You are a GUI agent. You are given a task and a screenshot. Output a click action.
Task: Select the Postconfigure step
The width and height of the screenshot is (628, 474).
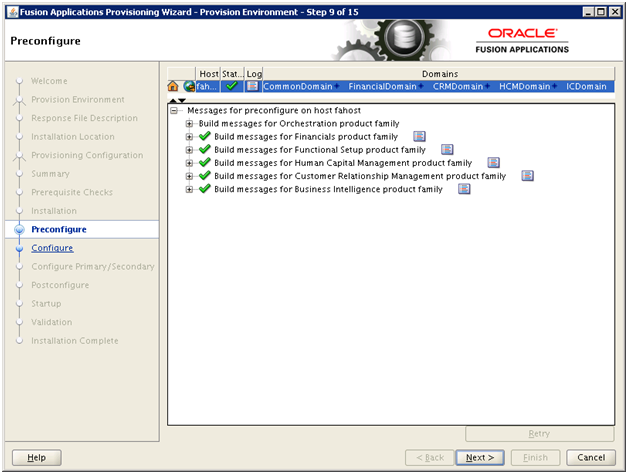coord(60,285)
